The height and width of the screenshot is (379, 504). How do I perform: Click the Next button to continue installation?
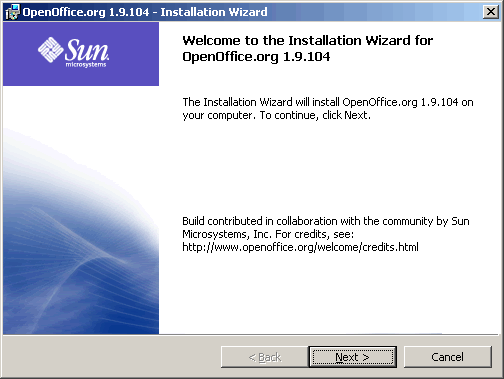(353, 357)
